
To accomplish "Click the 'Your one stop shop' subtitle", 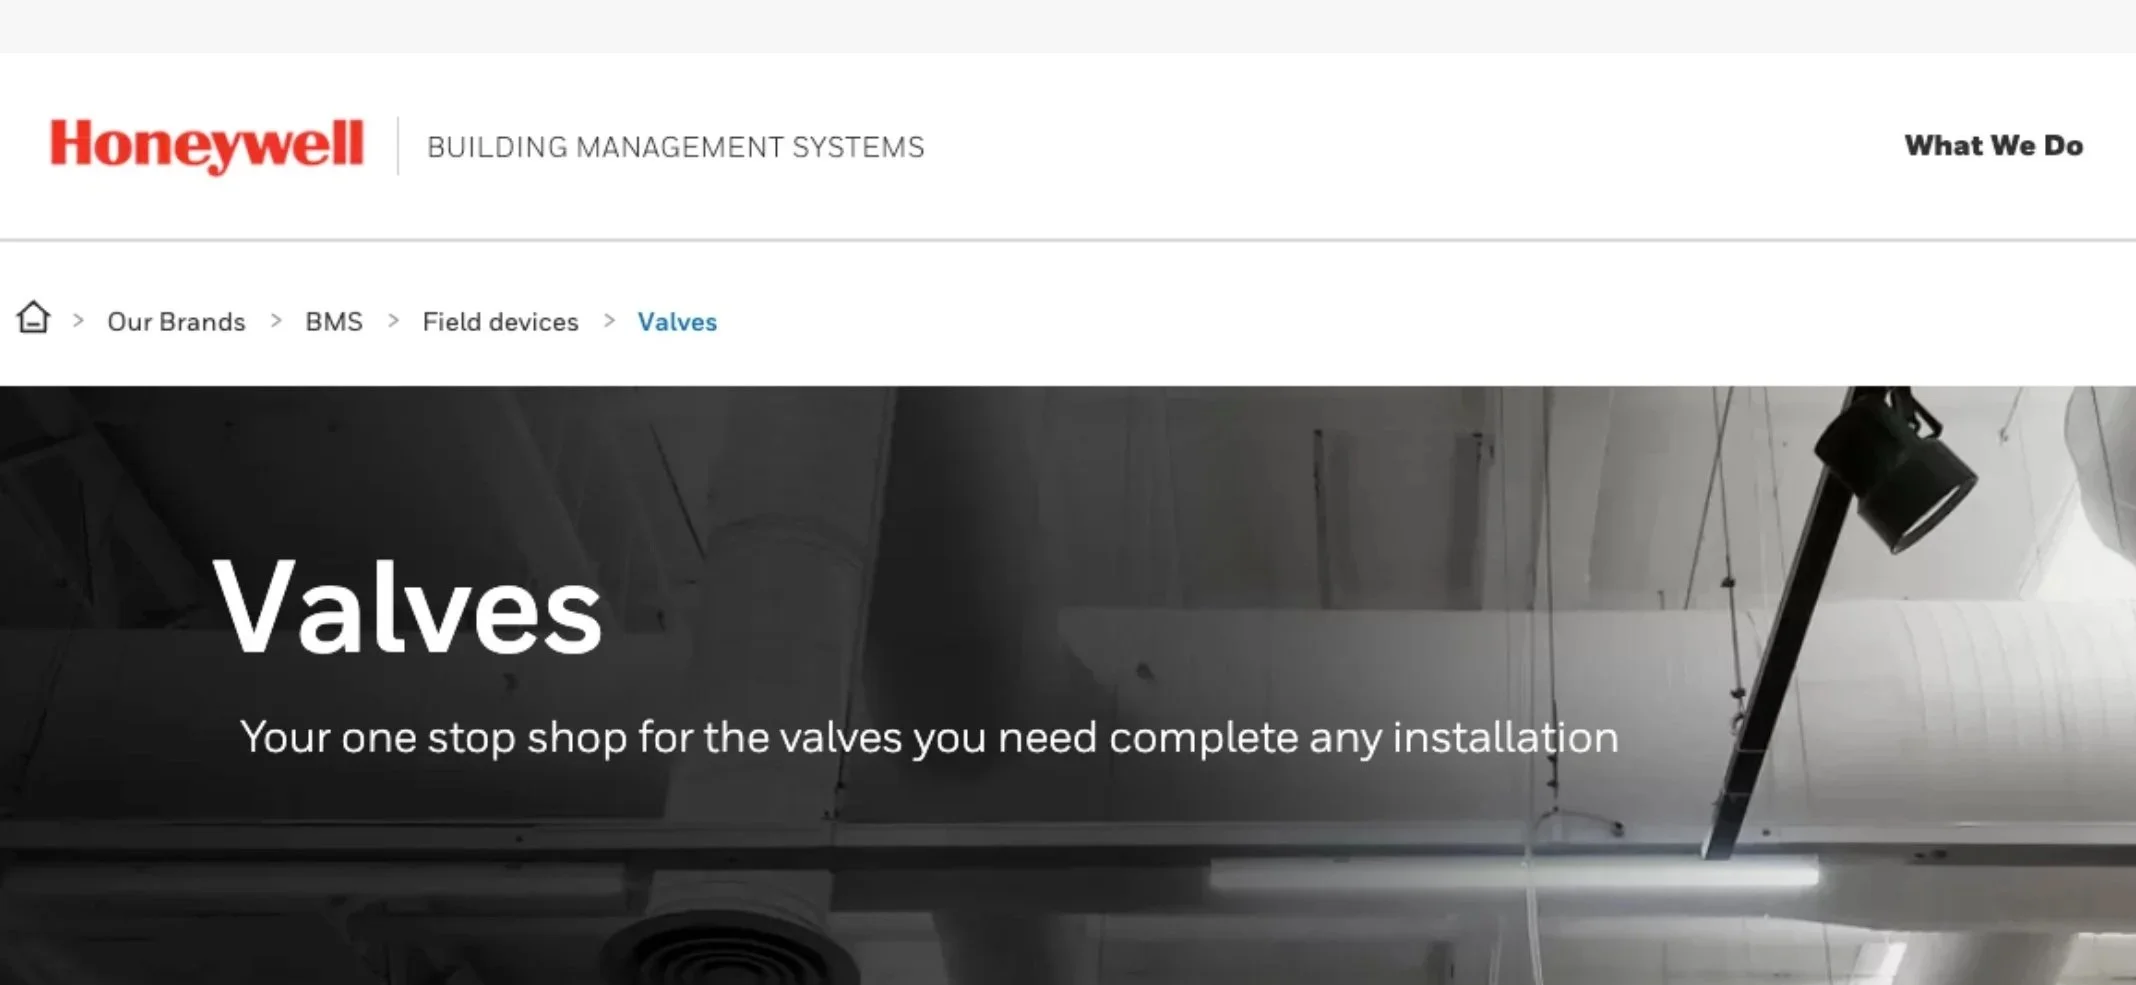I will (x=929, y=738).
